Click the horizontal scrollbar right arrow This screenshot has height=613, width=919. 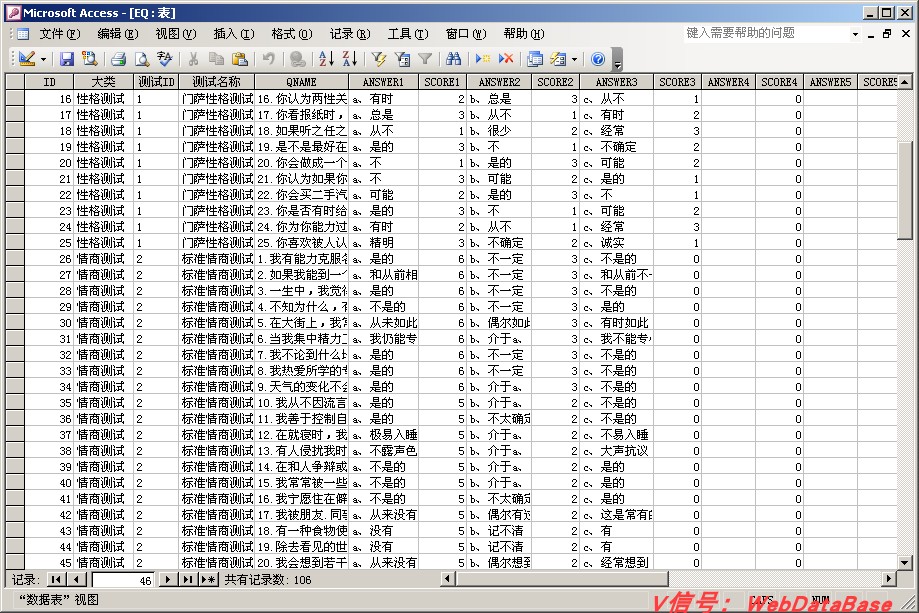(889, 579)
